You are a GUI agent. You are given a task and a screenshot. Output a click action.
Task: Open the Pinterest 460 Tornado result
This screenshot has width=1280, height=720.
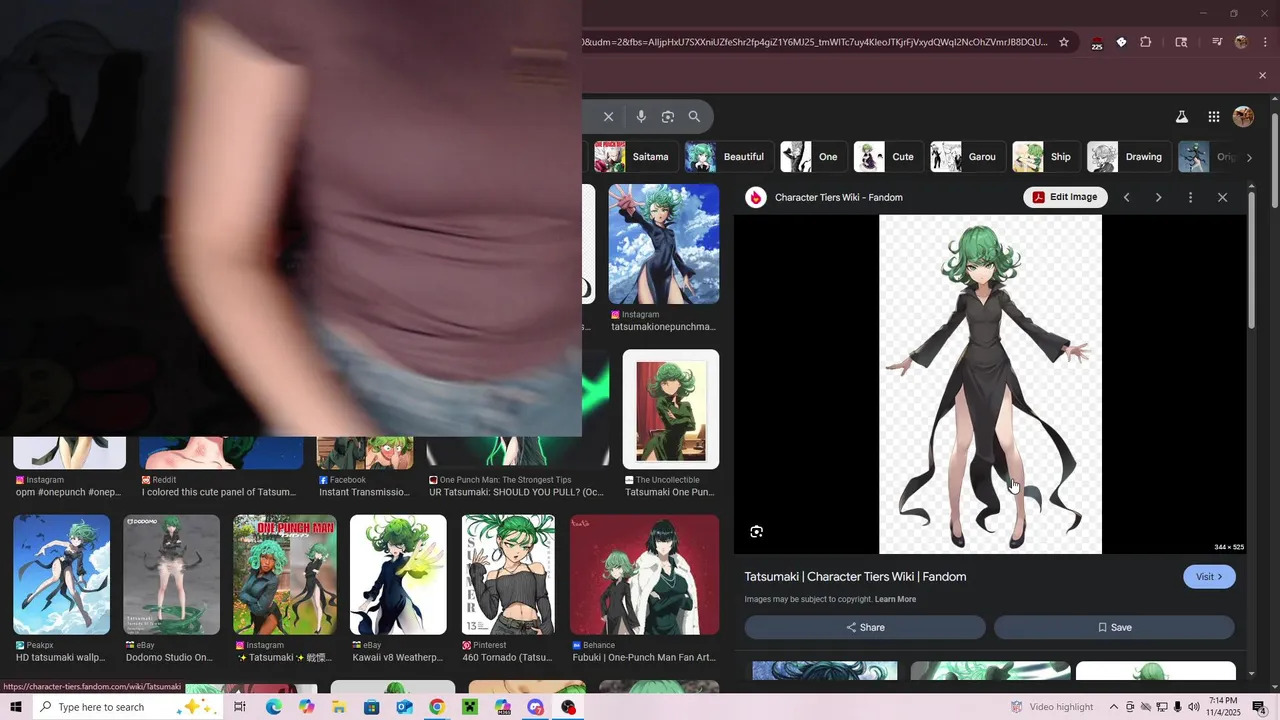[508, 574]
